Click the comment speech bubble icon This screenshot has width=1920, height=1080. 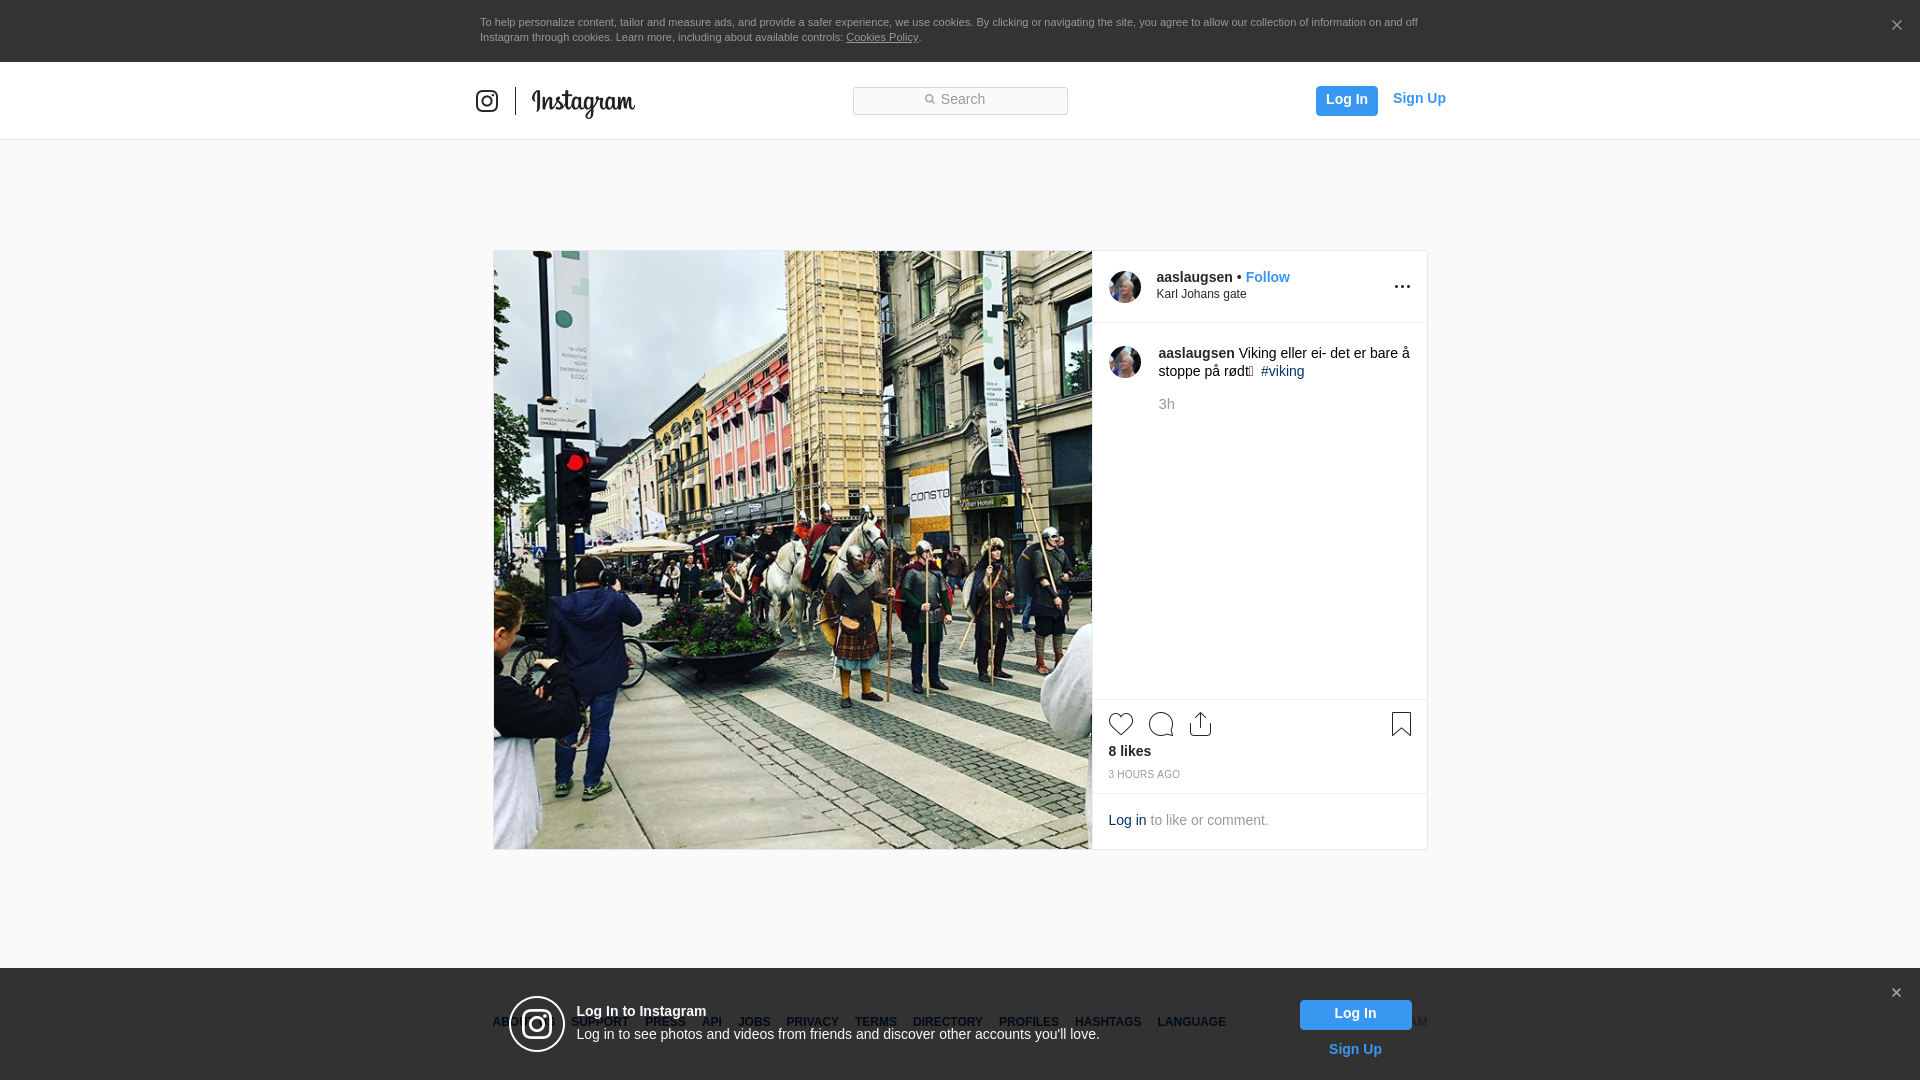click(x=1160, y=724)
